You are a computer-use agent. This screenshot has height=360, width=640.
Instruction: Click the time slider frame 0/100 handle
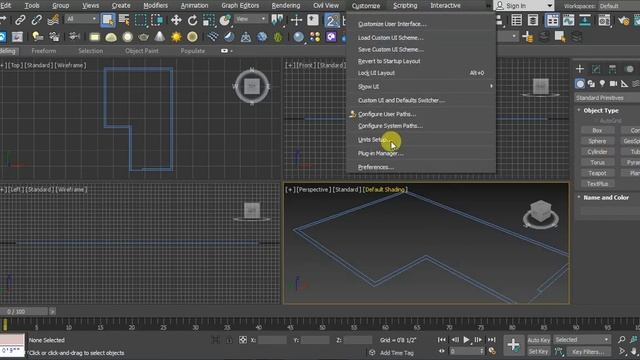point(24,311)
